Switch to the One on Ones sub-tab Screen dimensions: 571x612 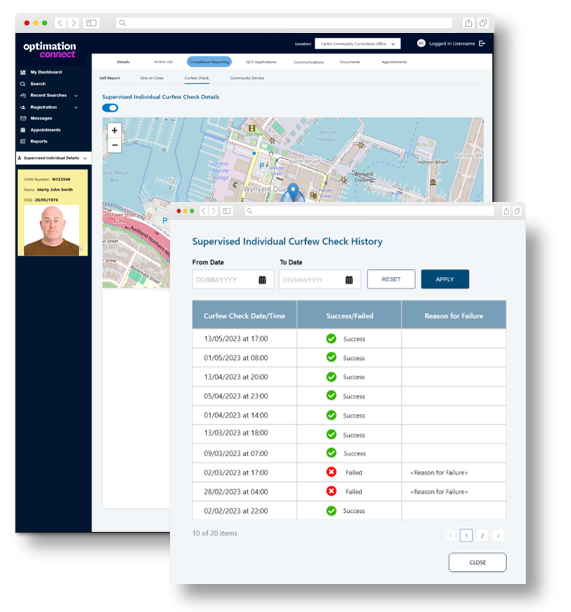[x=152, y=78]
